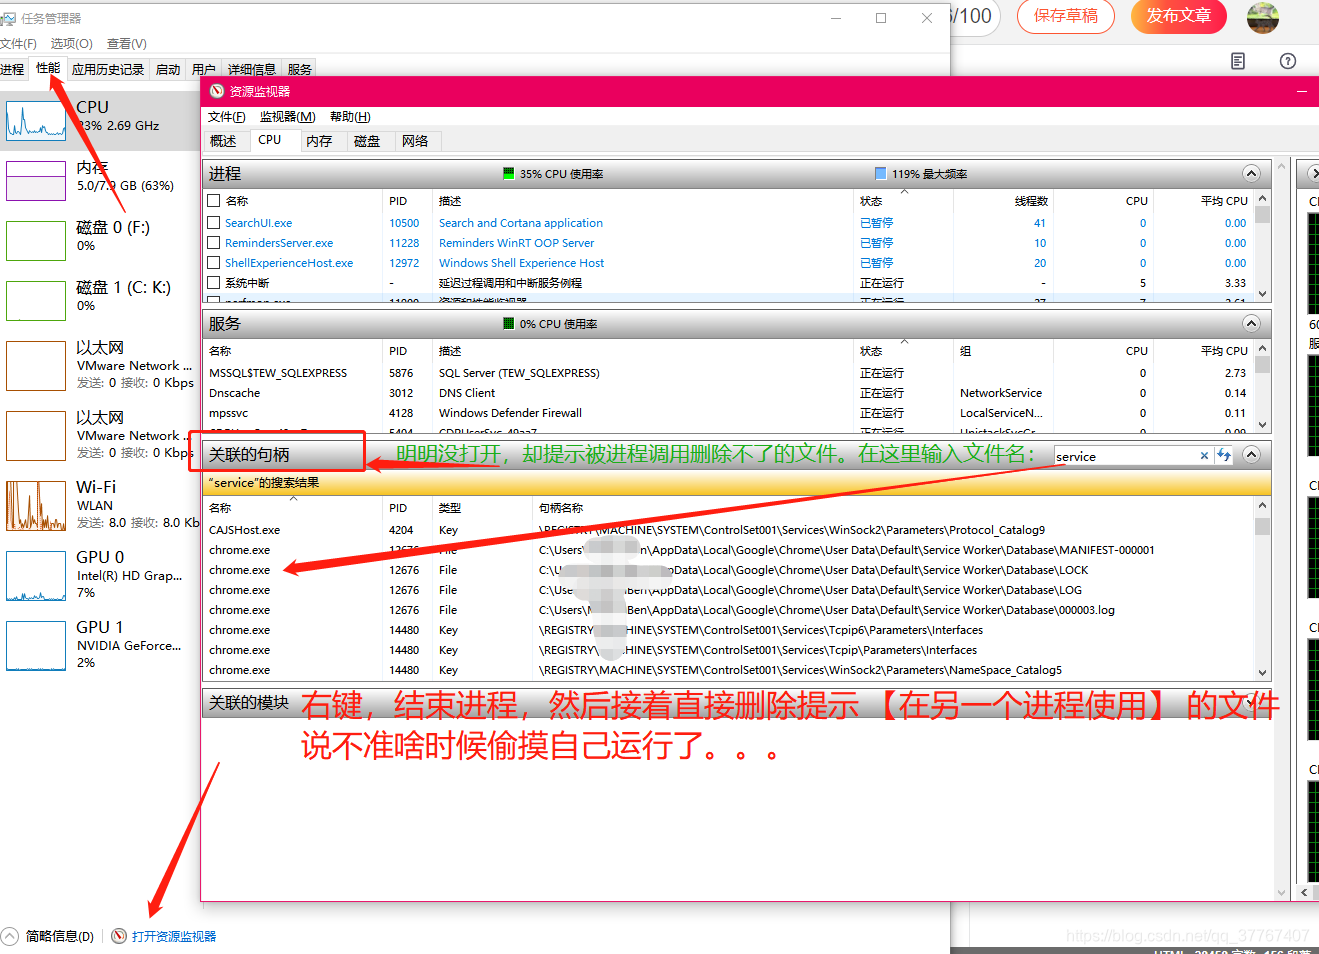Collapse the 服务 section chevron

1251,323
